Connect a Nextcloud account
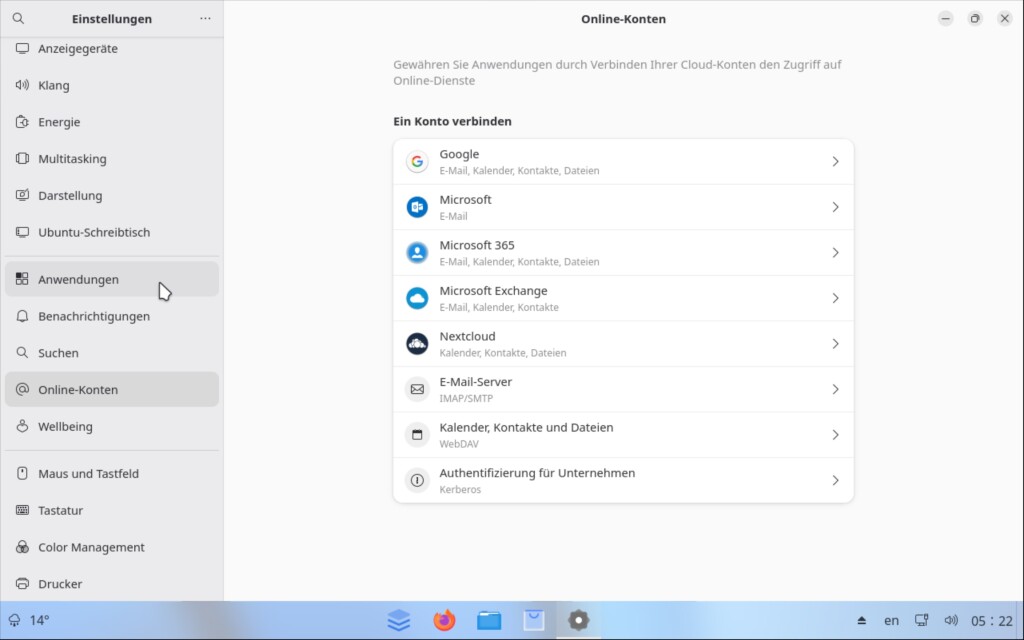Viewport: 1024px width, 640px height. coord(623,344)
